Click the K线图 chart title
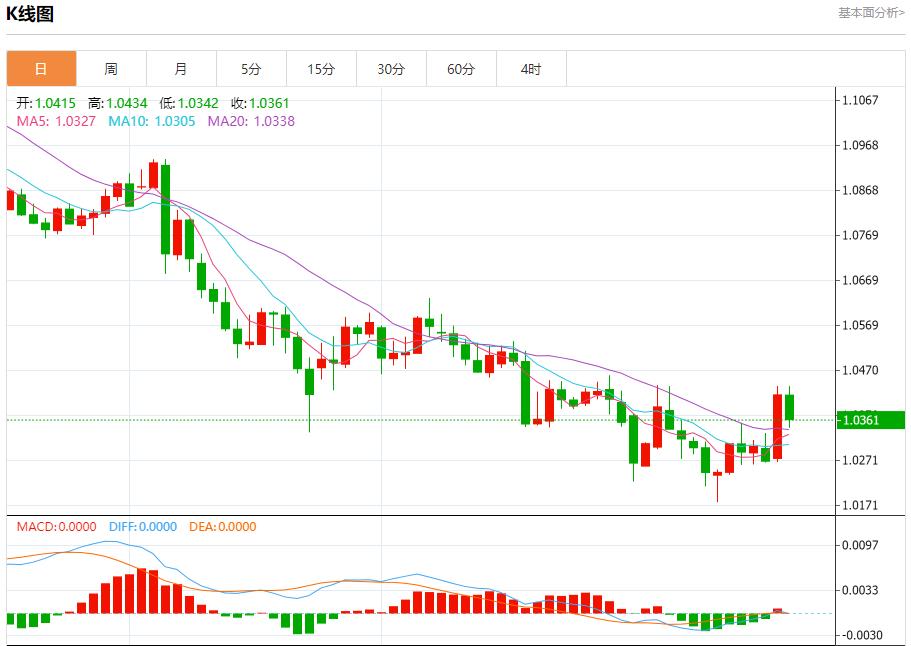911x646 pixels. (30, 14)
